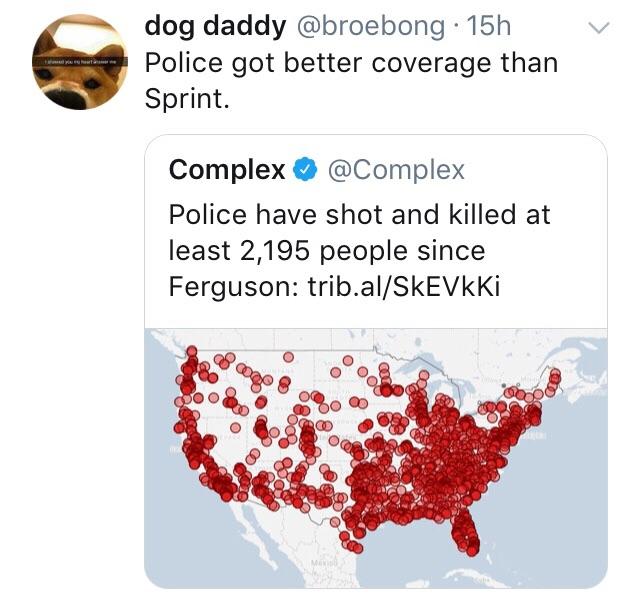Click the word "Sprint." in the tweet
This screenshot has width=640, height=602.
187,98
